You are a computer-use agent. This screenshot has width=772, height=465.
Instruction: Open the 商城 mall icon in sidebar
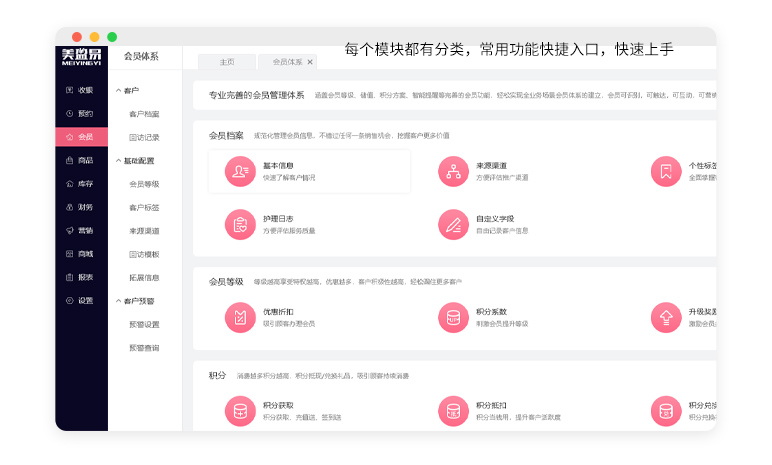click(69, 254)
